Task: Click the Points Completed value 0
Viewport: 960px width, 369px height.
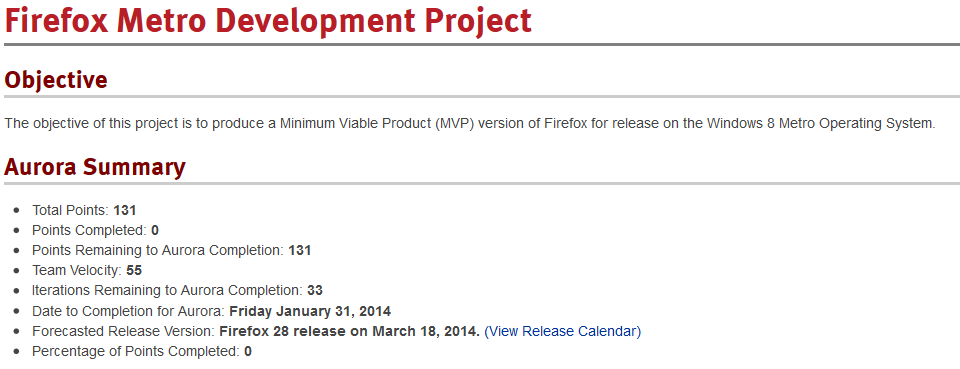Action: pyautogui.click(x=155, y=230)
